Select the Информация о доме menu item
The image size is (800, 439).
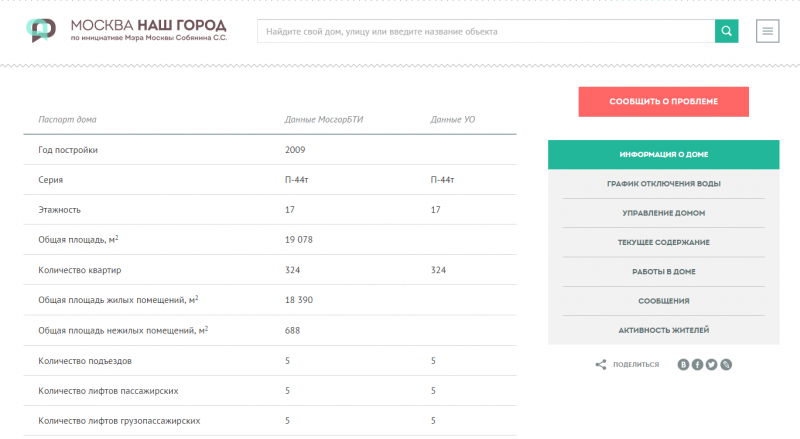click(664, 155)
